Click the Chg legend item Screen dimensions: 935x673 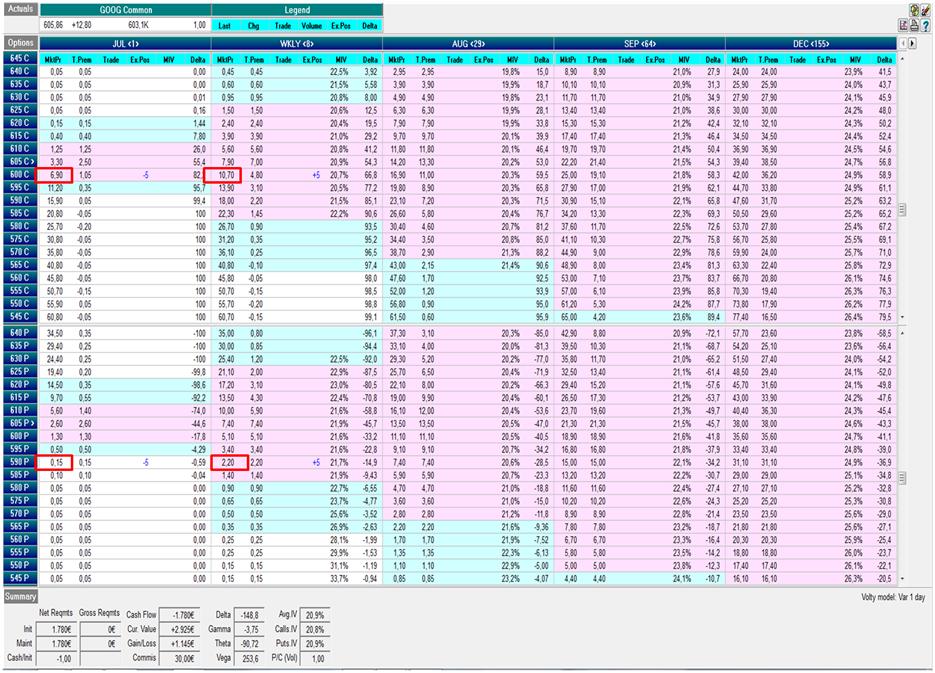(x=253, y=26)
